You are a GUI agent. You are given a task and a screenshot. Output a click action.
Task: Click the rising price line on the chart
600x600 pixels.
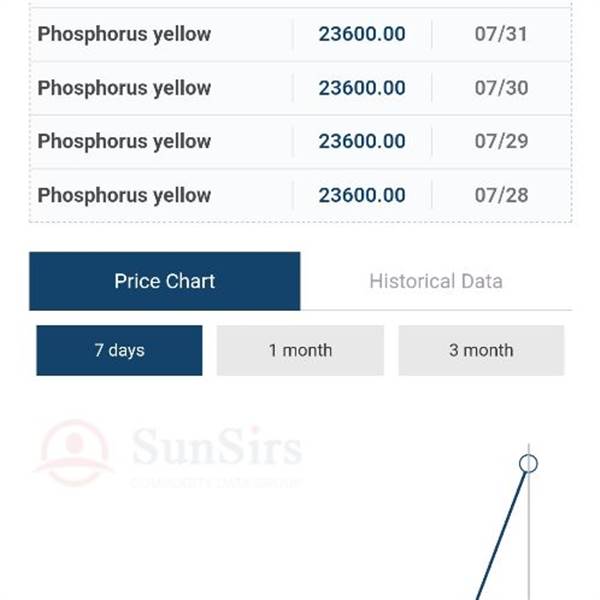pyautogui.click(x=501, y=536)
